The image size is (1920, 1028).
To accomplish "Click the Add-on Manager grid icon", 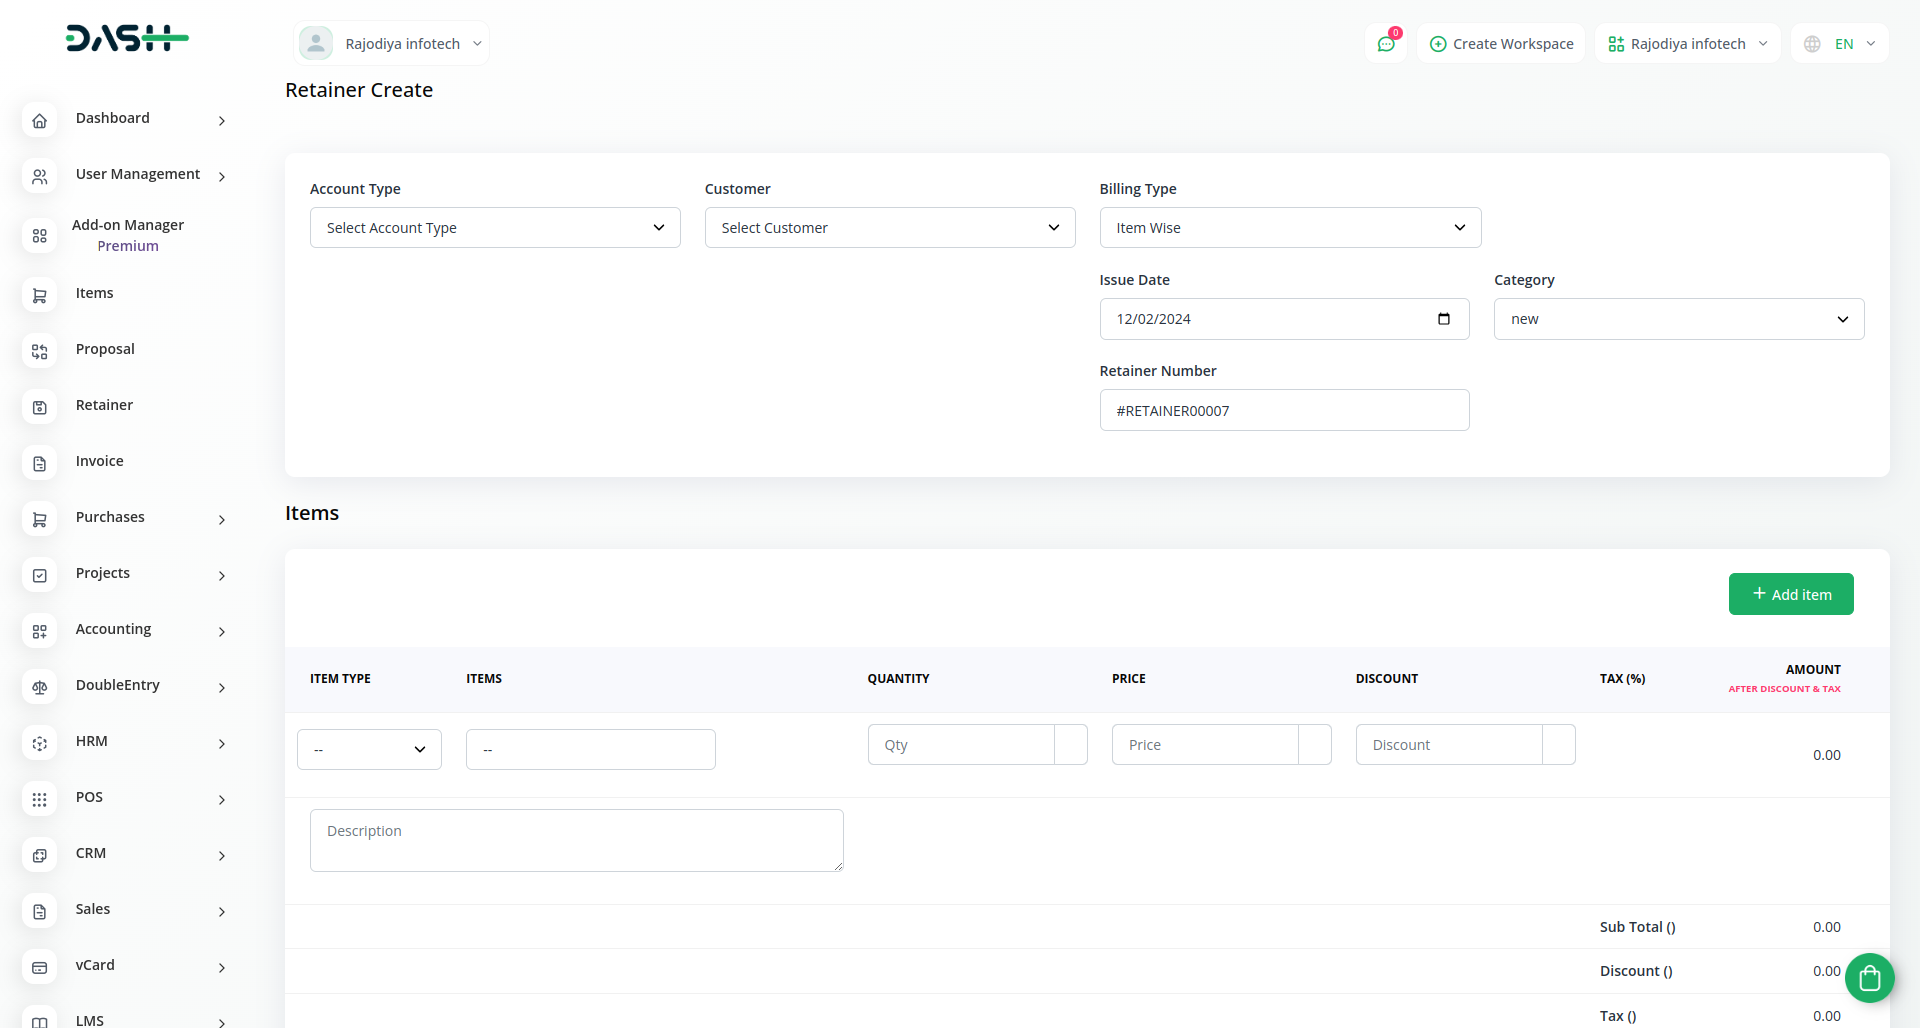I will 39,236.
